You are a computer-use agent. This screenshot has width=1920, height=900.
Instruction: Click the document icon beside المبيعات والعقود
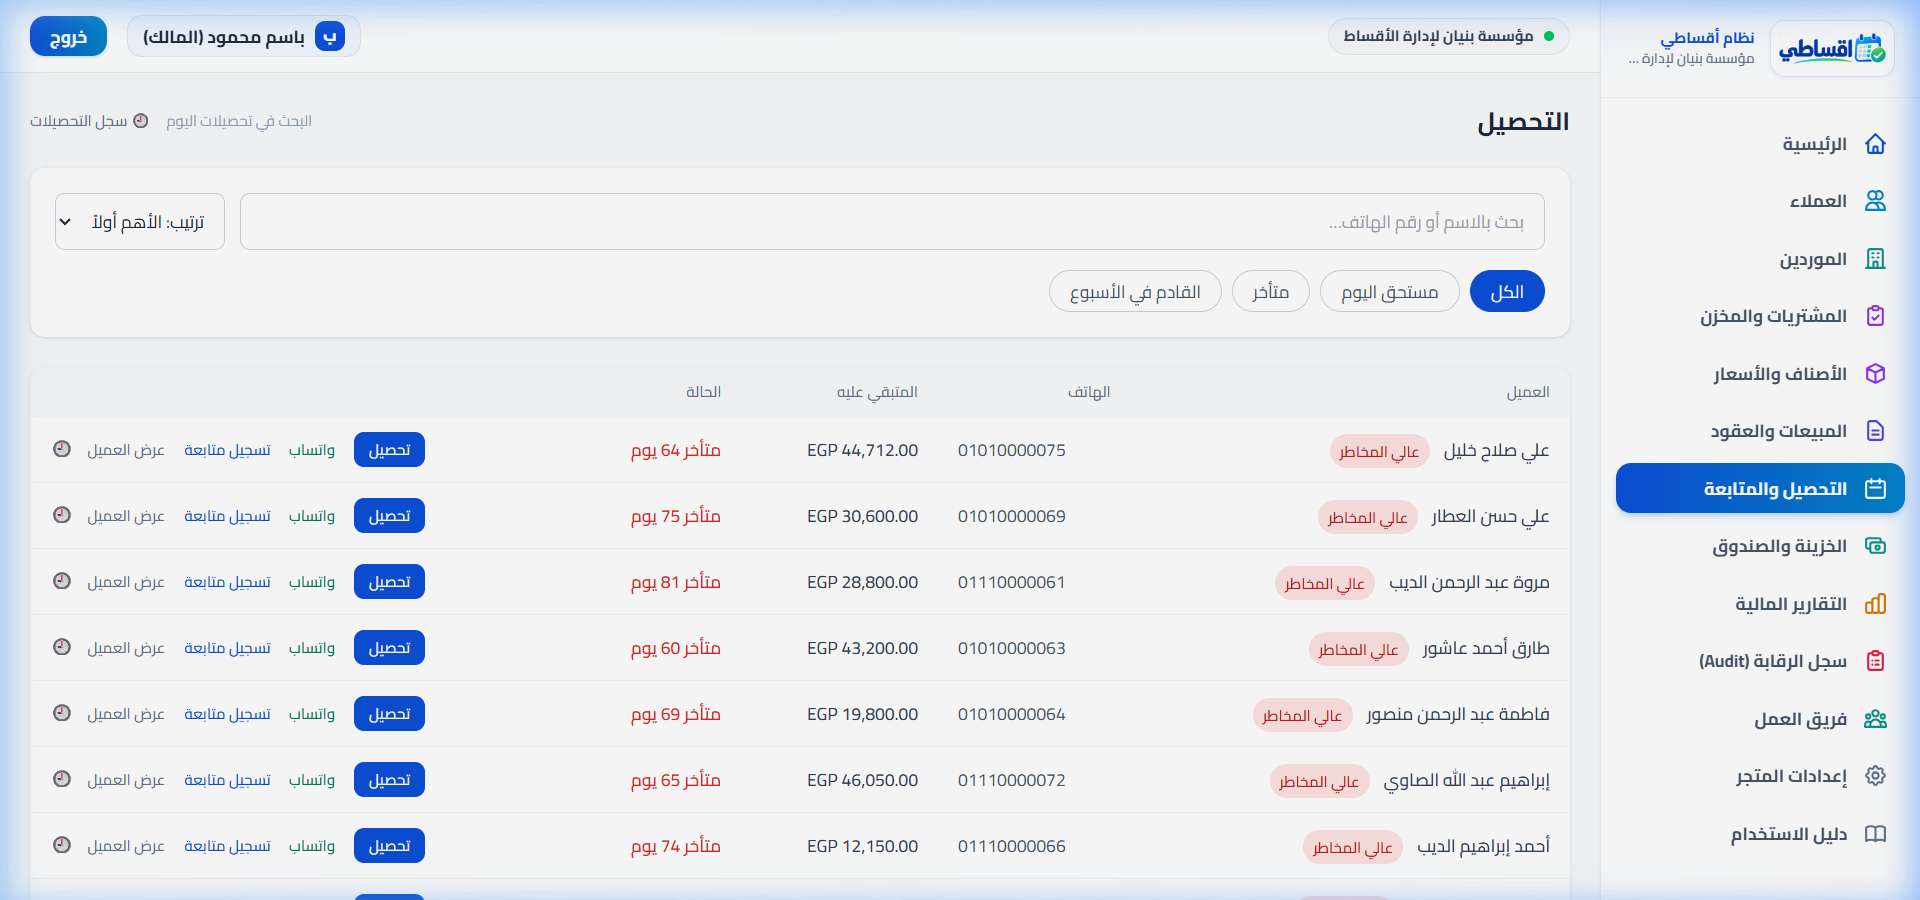point(1875,431)
